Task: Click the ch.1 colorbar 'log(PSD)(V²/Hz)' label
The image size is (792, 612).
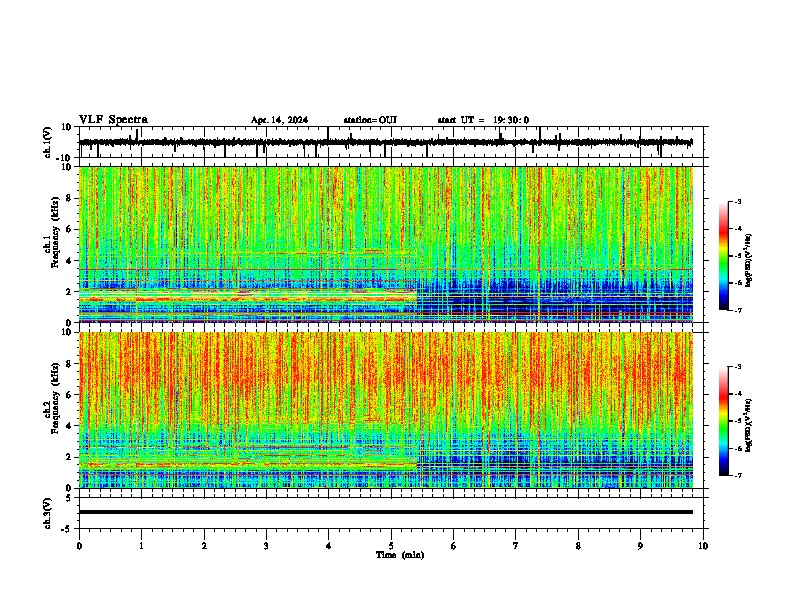Action: tap(749, 261)
